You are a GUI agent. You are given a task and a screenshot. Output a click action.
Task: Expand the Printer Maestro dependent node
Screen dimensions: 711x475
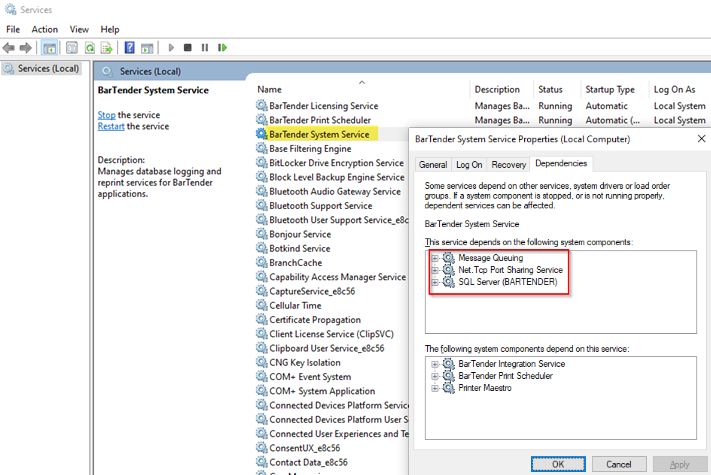coord(435,388)
